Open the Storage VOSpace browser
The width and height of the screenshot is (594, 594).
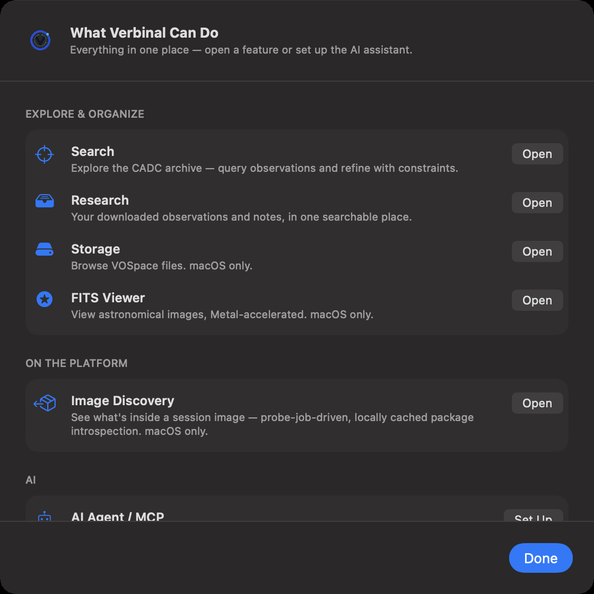coord(537,252)
